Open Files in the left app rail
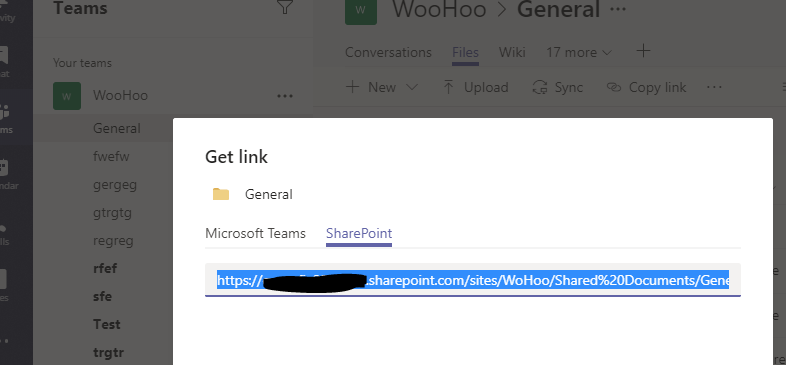Screen dimensions: 786x365 4,285
